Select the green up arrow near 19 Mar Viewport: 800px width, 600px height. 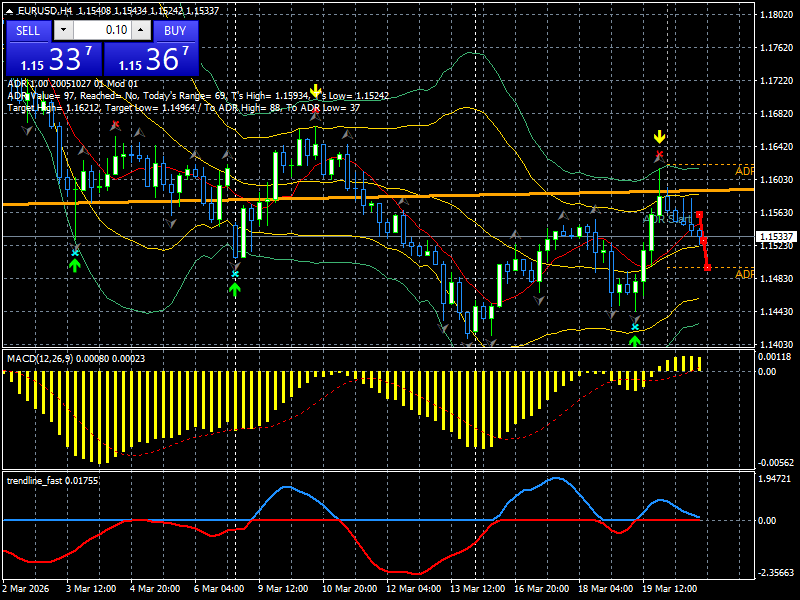coord(635,340)
